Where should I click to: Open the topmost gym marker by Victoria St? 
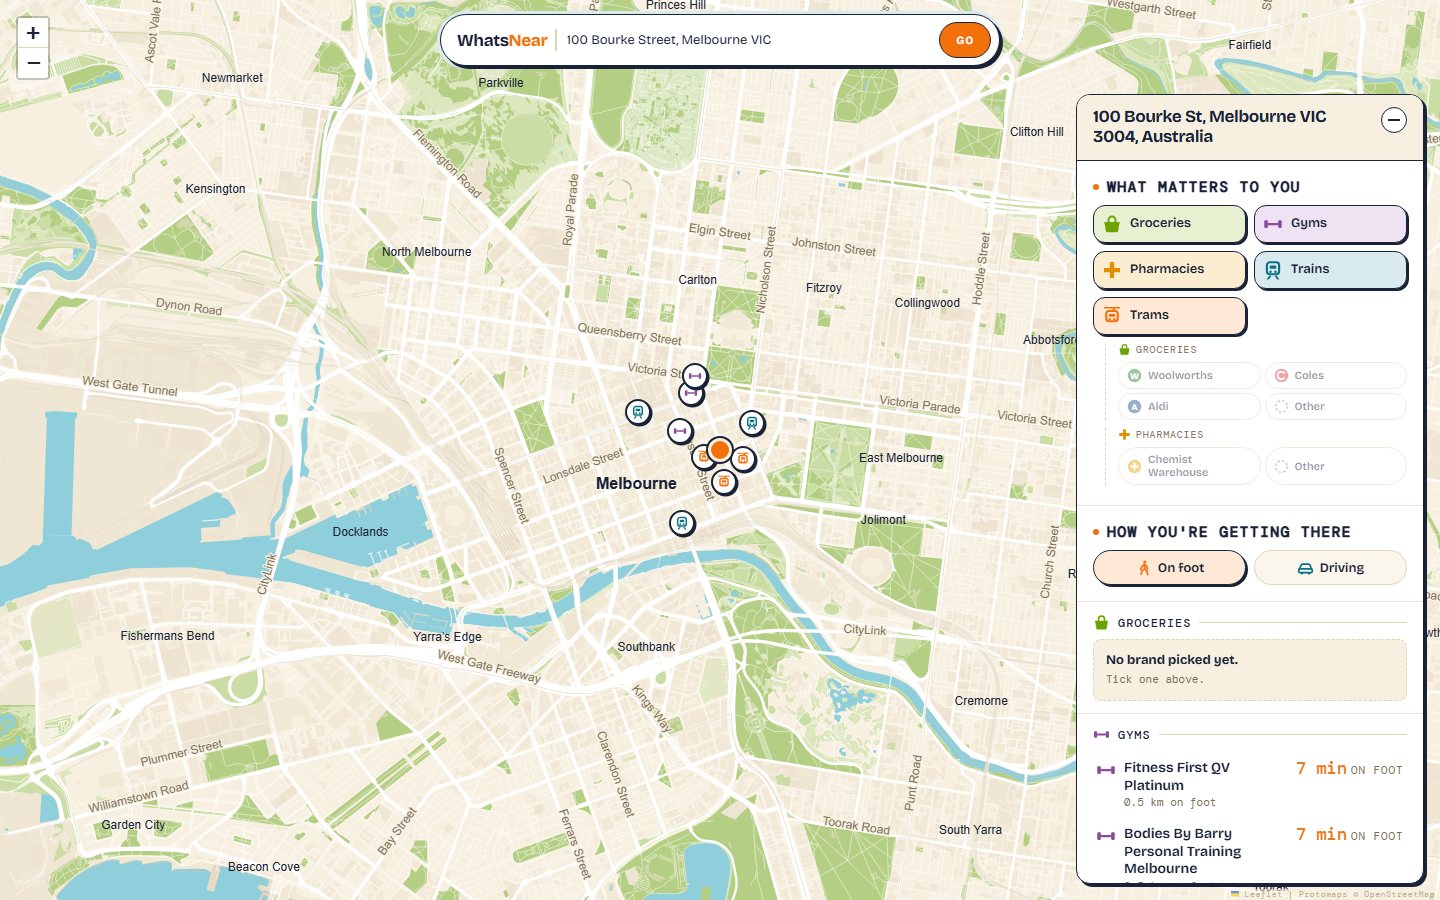695,376
